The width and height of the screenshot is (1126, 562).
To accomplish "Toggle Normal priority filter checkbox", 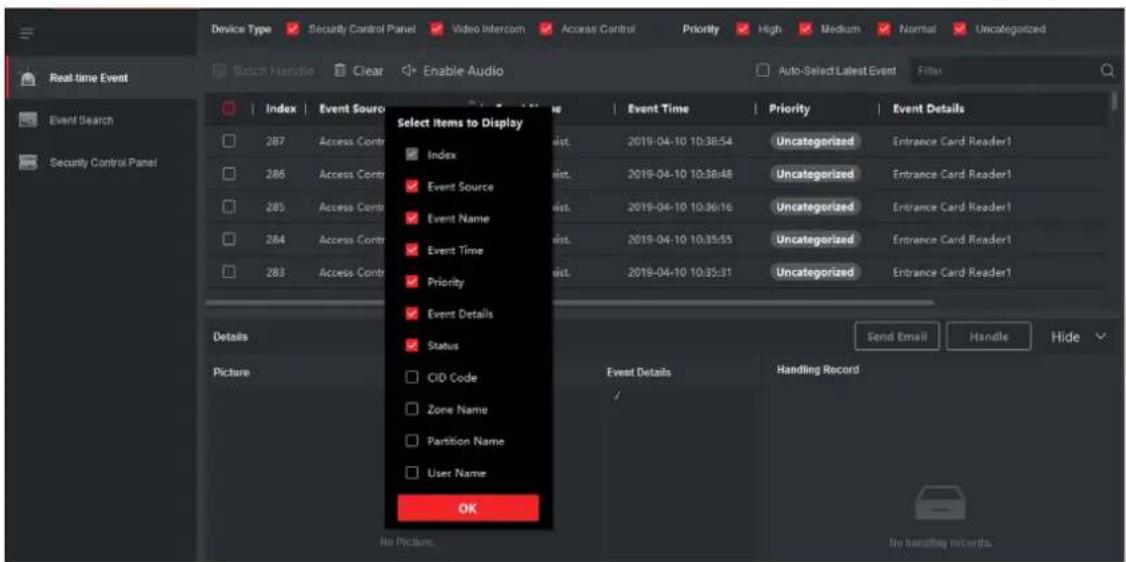I will coord(883,29).
